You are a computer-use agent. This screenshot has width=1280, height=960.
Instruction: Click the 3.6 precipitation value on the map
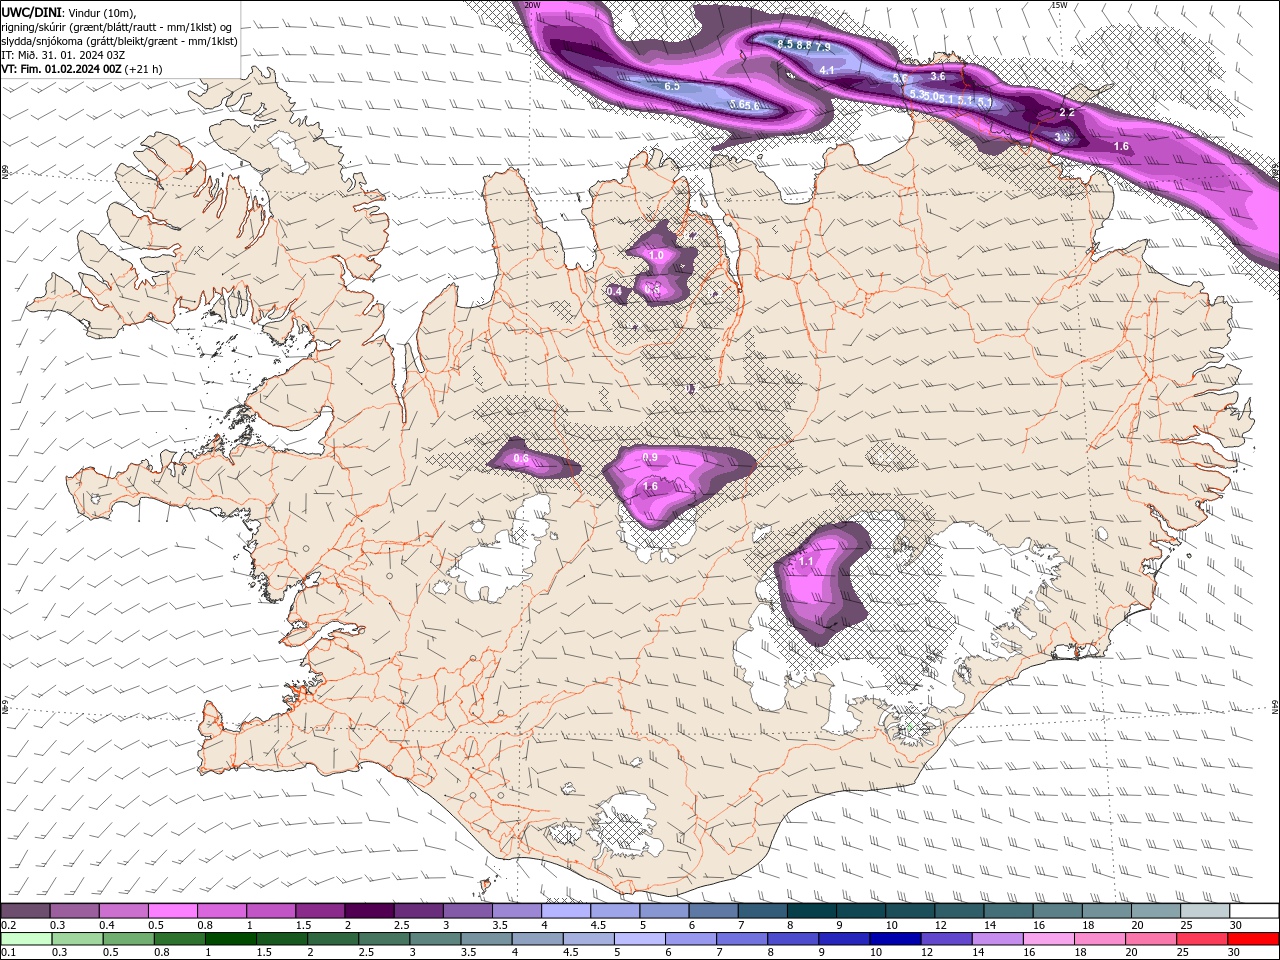click(x=938, y=76)
